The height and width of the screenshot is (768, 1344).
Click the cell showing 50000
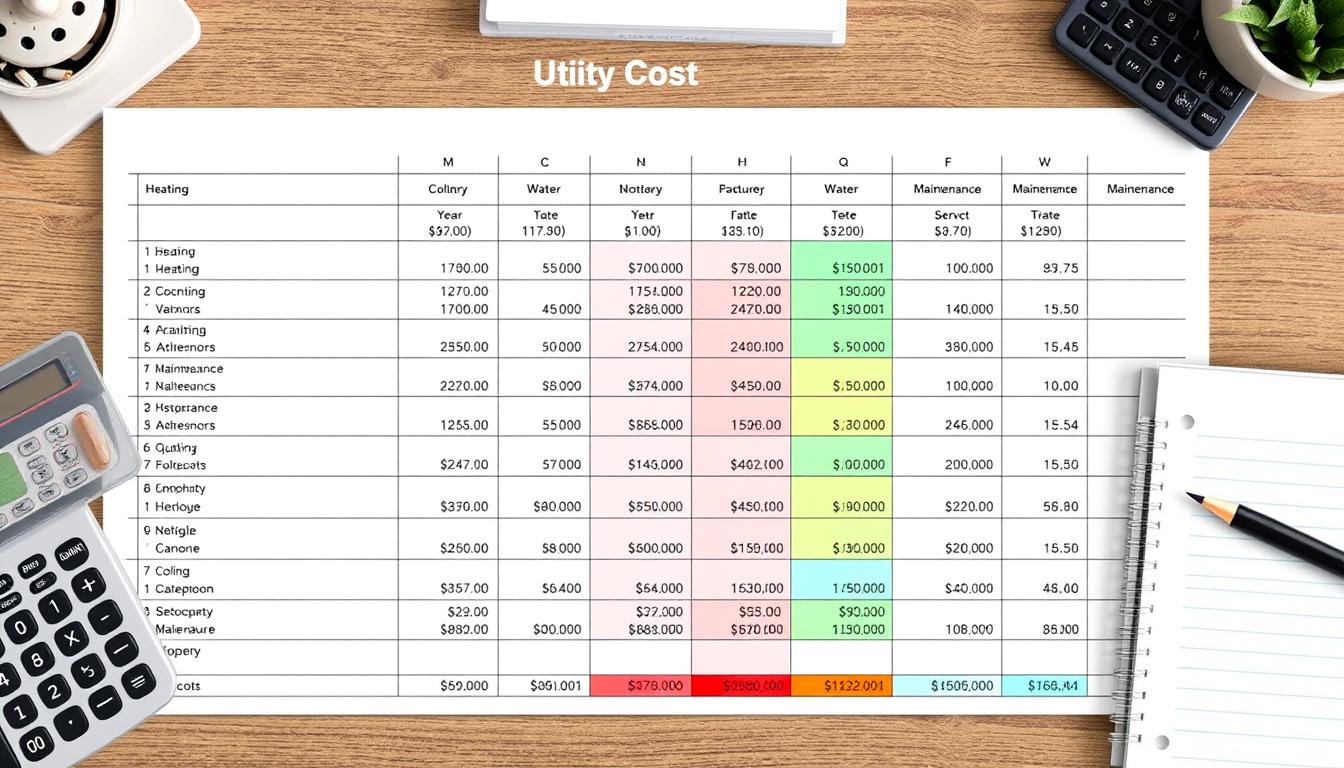(x=561, y=347)
